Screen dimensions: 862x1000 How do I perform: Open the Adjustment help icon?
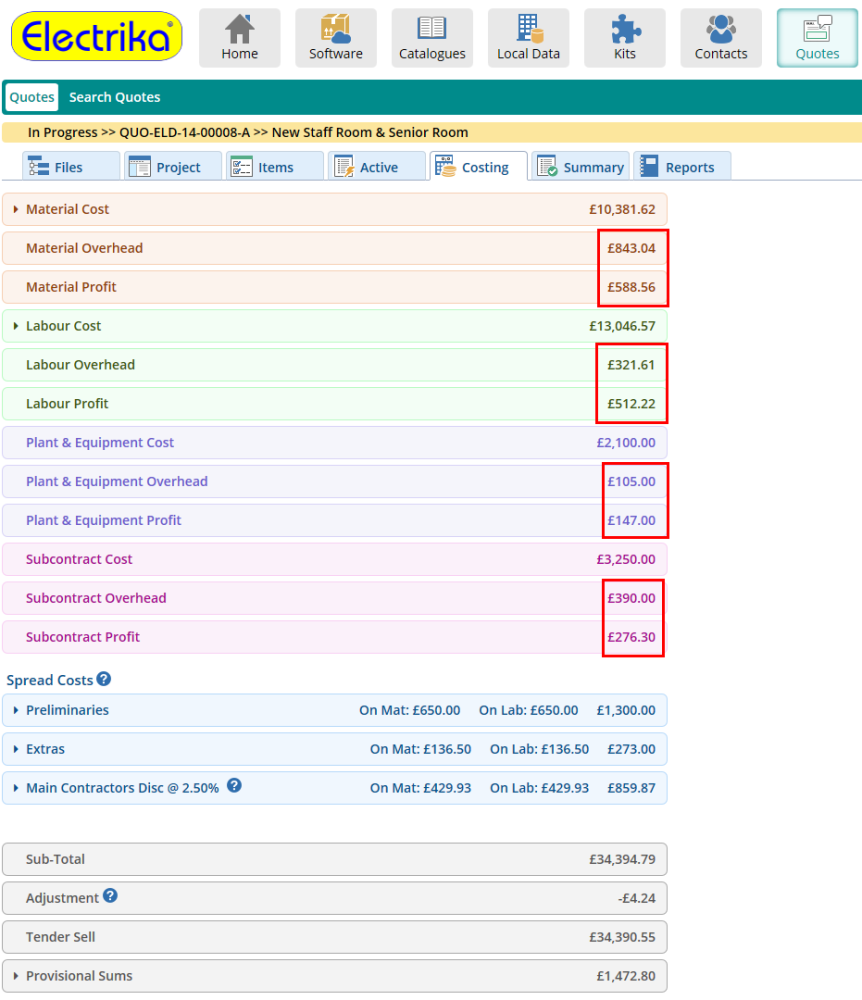(x=110, y=897)
